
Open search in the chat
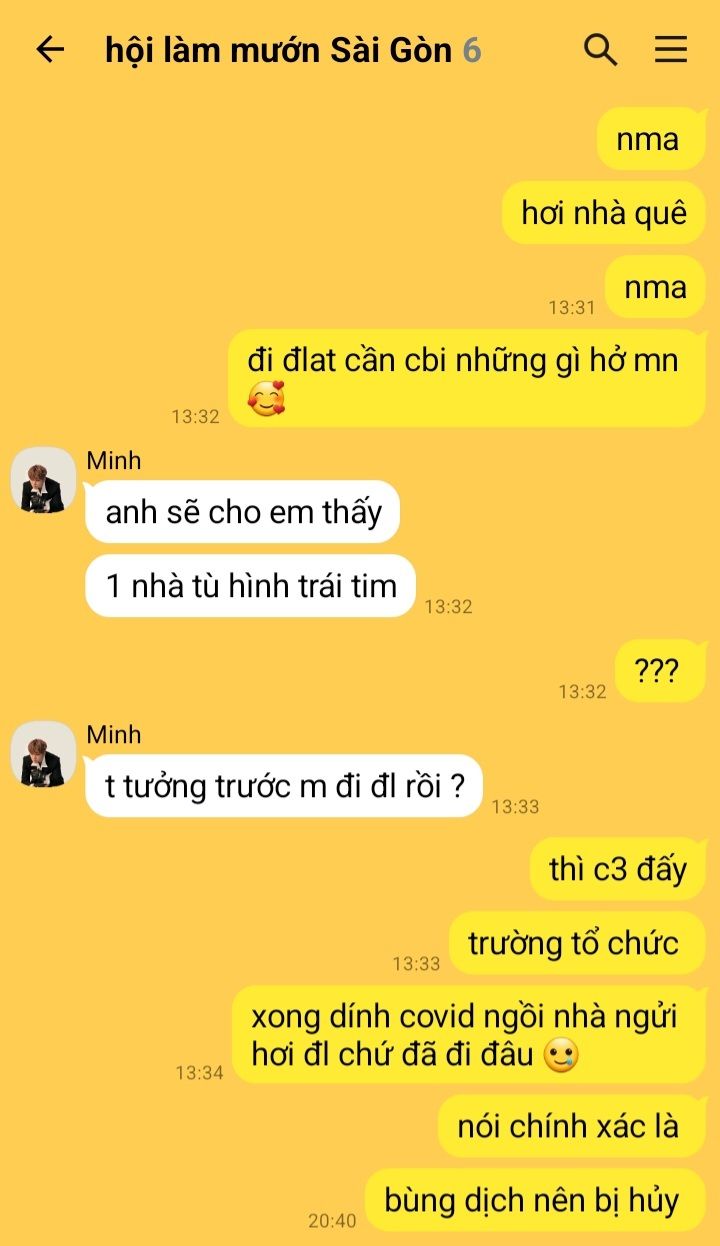tap(600, 49)
